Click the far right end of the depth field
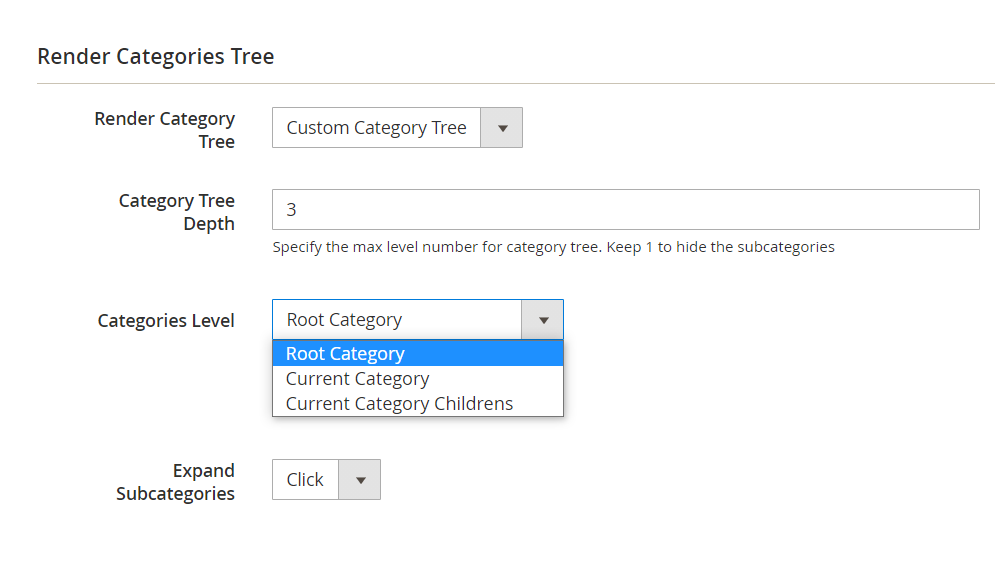Viewport: 995px width, 568px height. pos(968,210)
